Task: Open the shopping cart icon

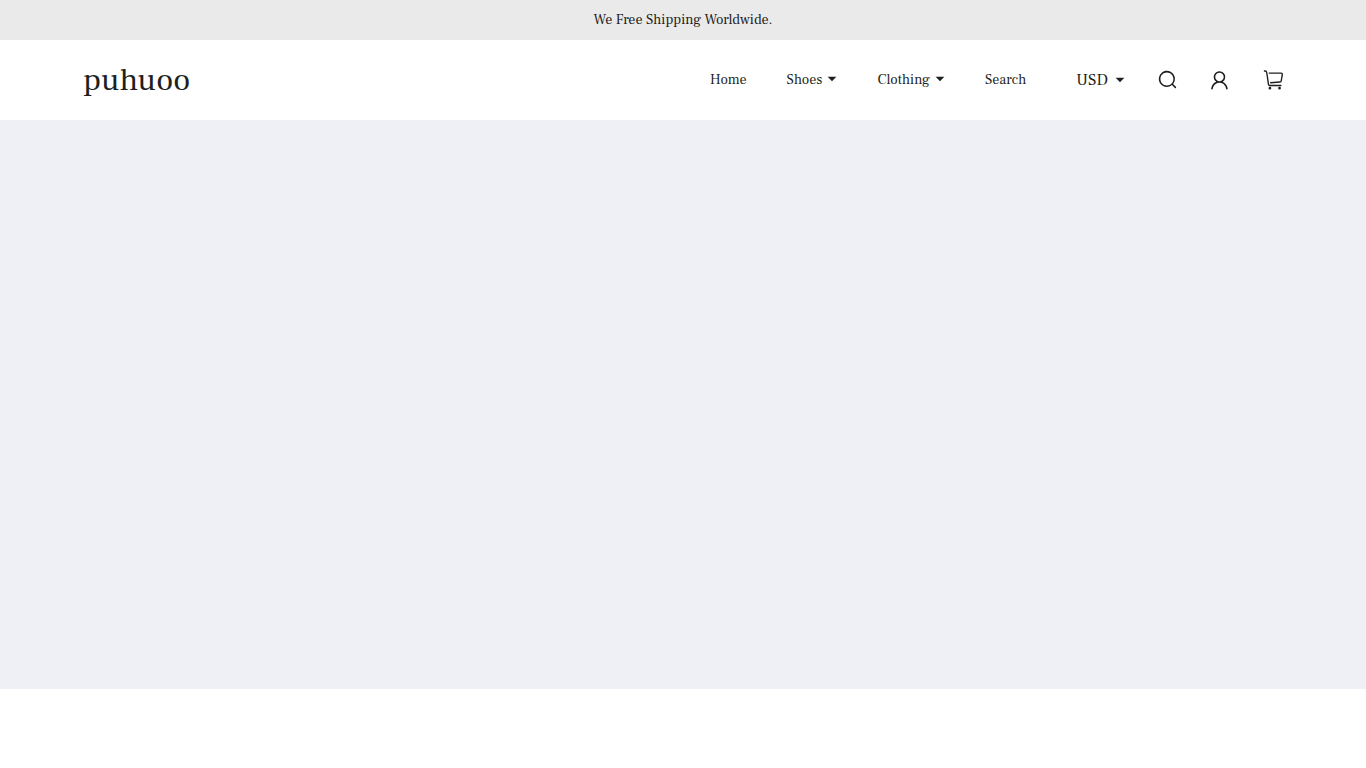Action: click(x=1273, y=80)
